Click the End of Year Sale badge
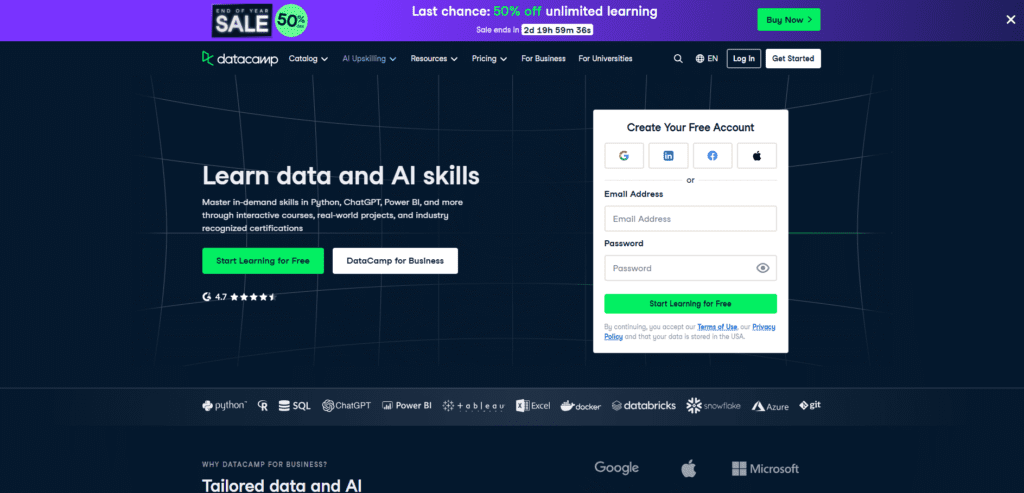Image resolution: width=1024 pixels, height=493 pixels. [259, 20]
